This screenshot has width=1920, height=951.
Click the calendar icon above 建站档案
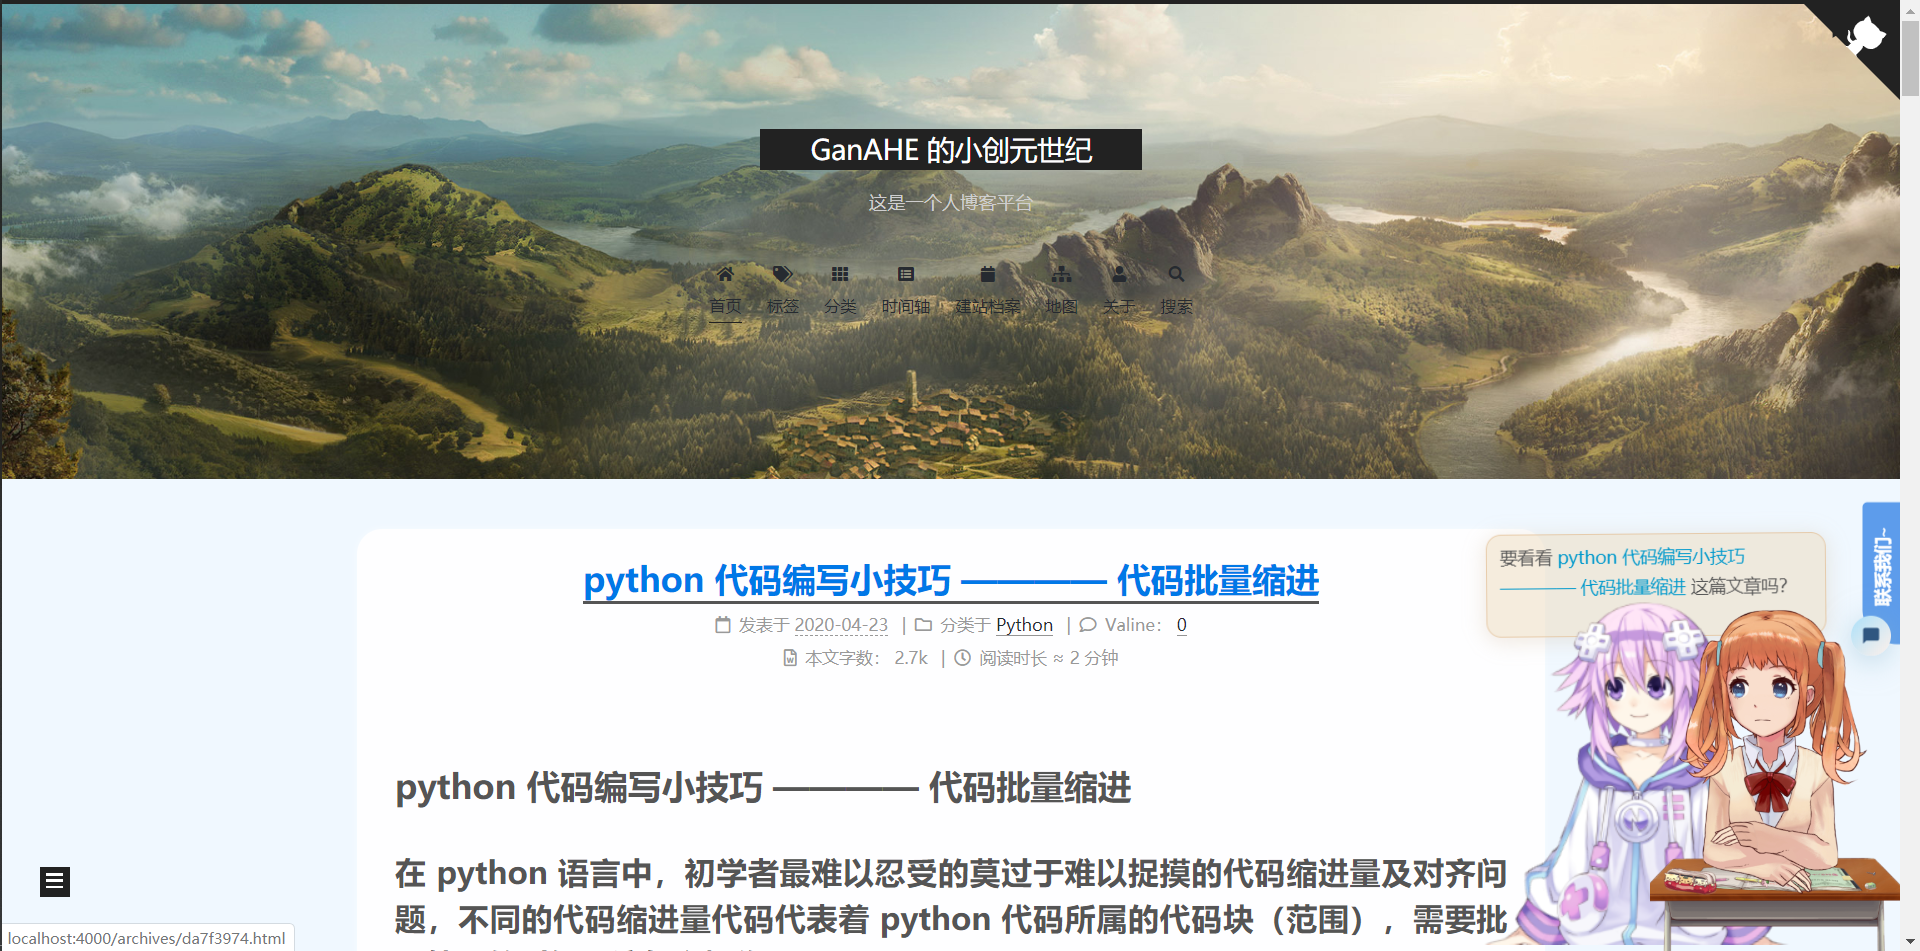987,274
